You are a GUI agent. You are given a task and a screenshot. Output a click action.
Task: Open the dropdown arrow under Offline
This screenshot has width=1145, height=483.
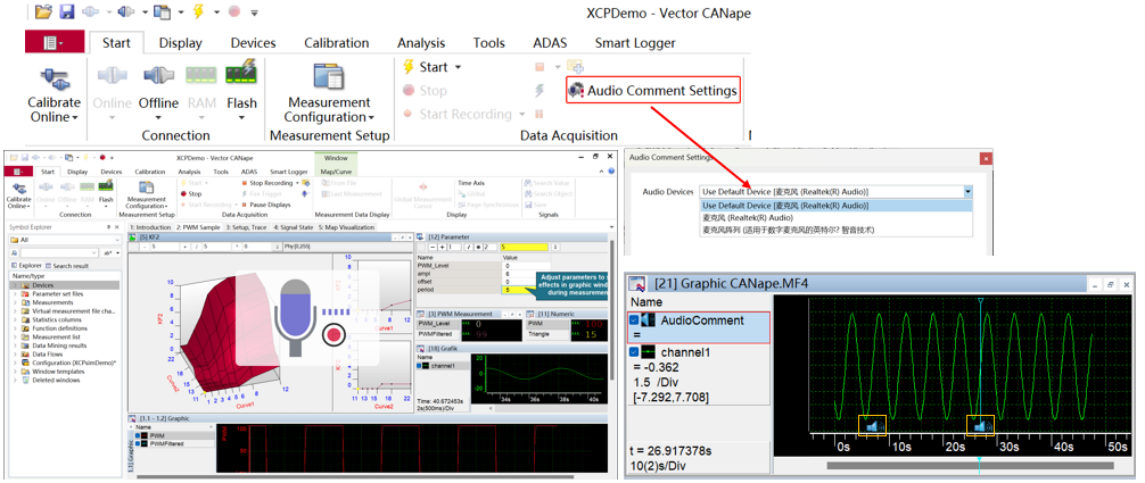[x=158, y=118]
